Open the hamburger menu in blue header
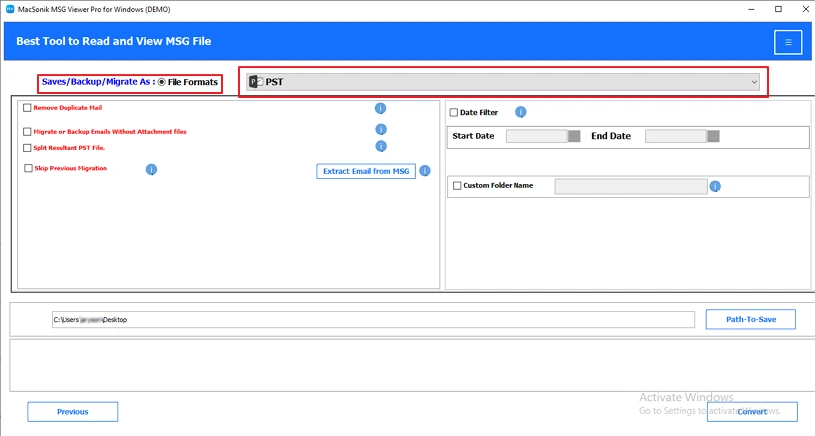Viewport: 815px width, 436px height. tap(788, 42)
